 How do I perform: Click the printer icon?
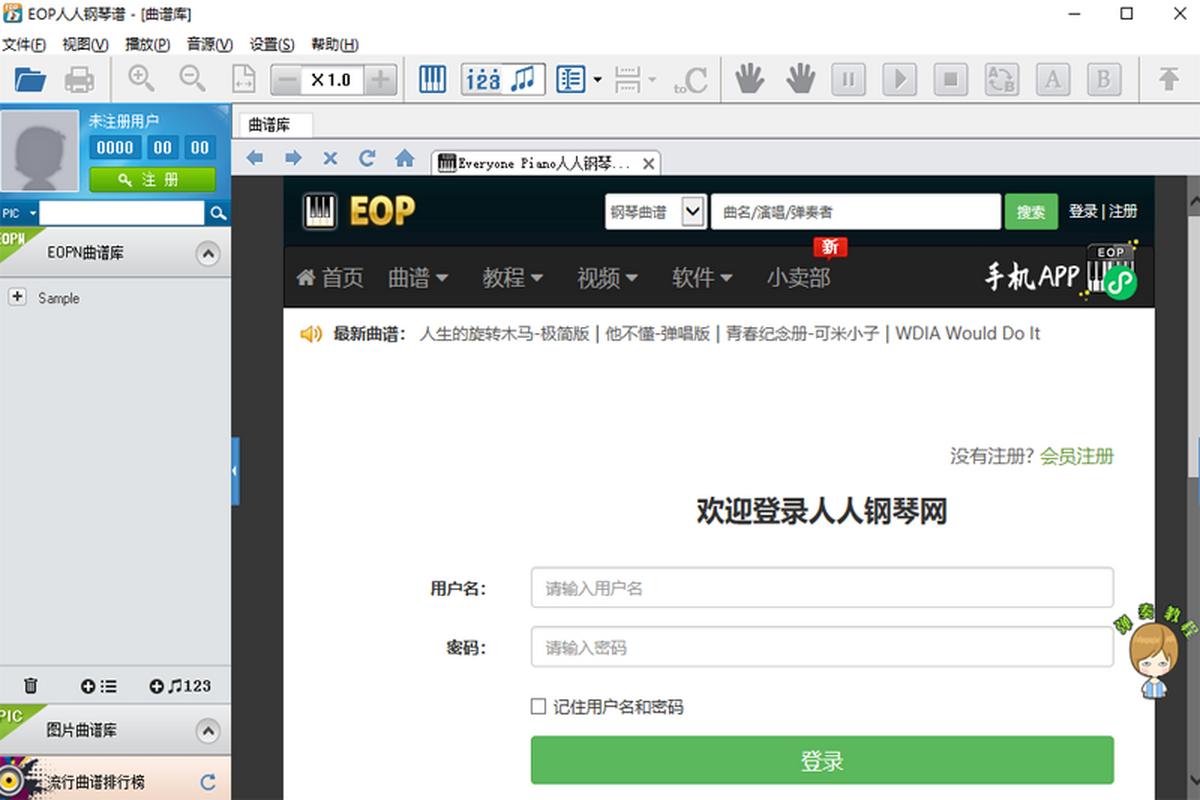(x=79, y=79)
